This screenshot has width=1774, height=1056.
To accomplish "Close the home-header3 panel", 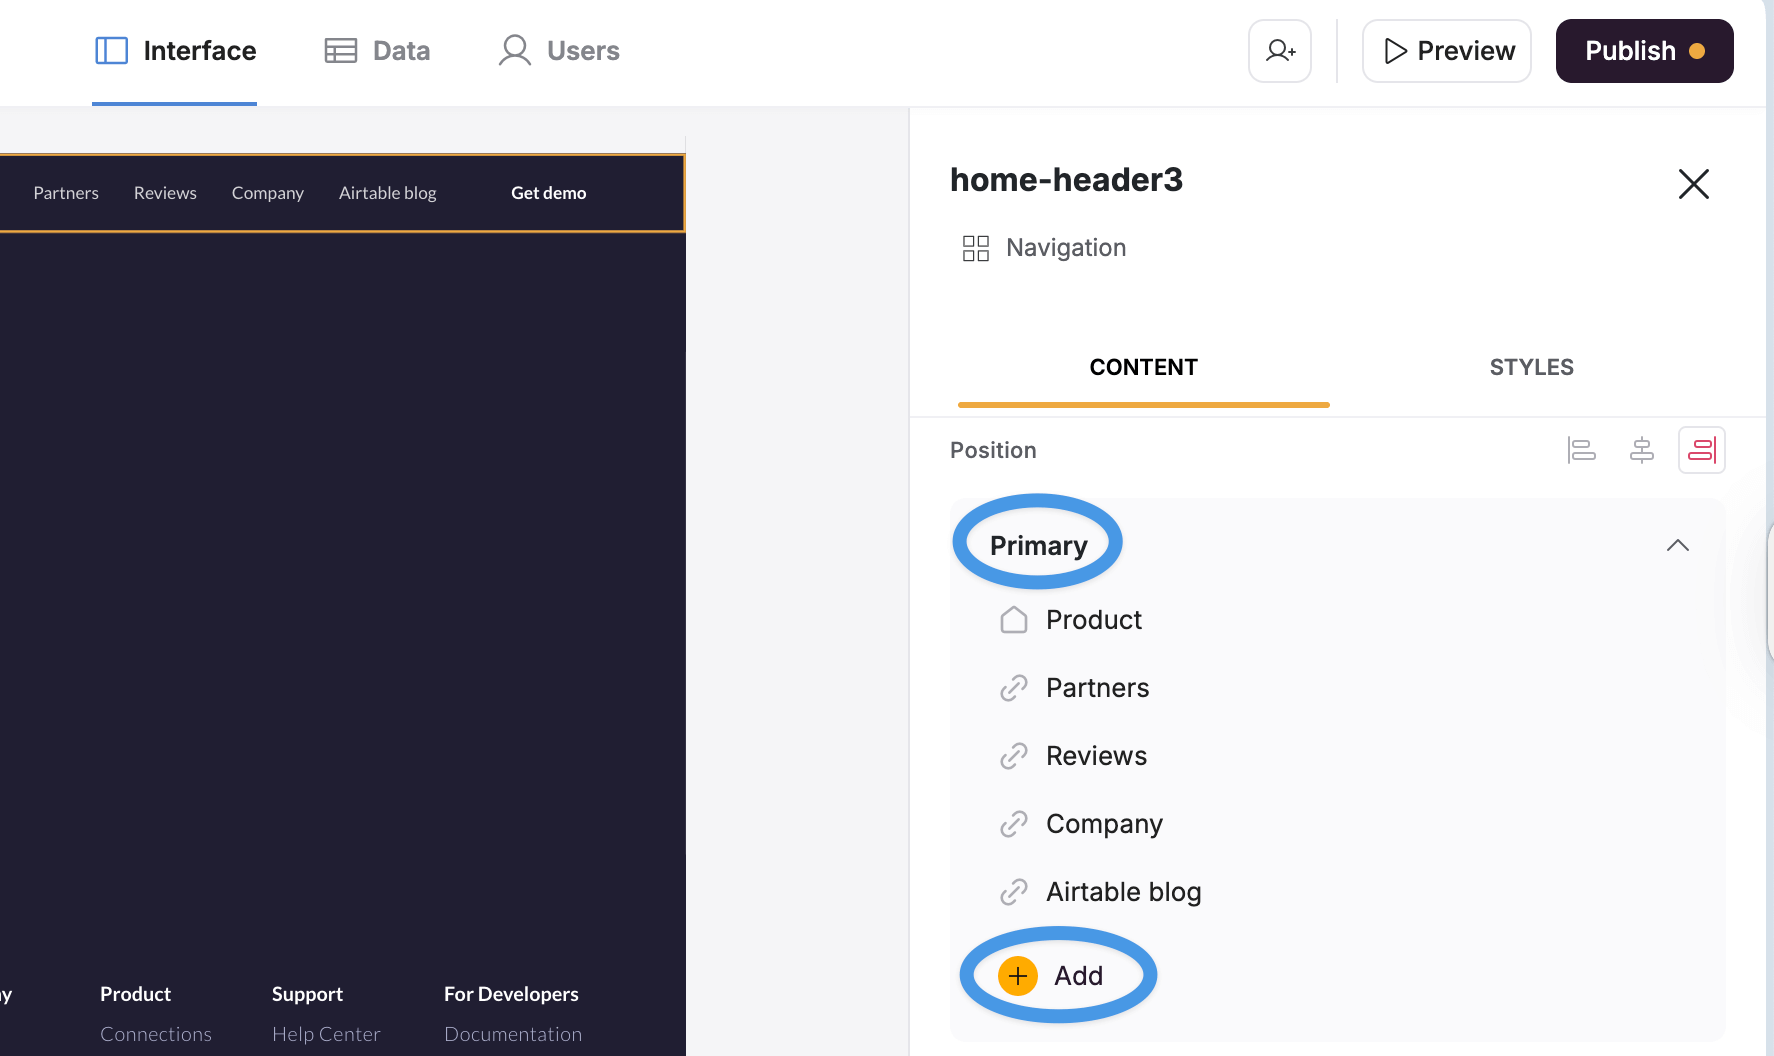I will (1693, 184).
